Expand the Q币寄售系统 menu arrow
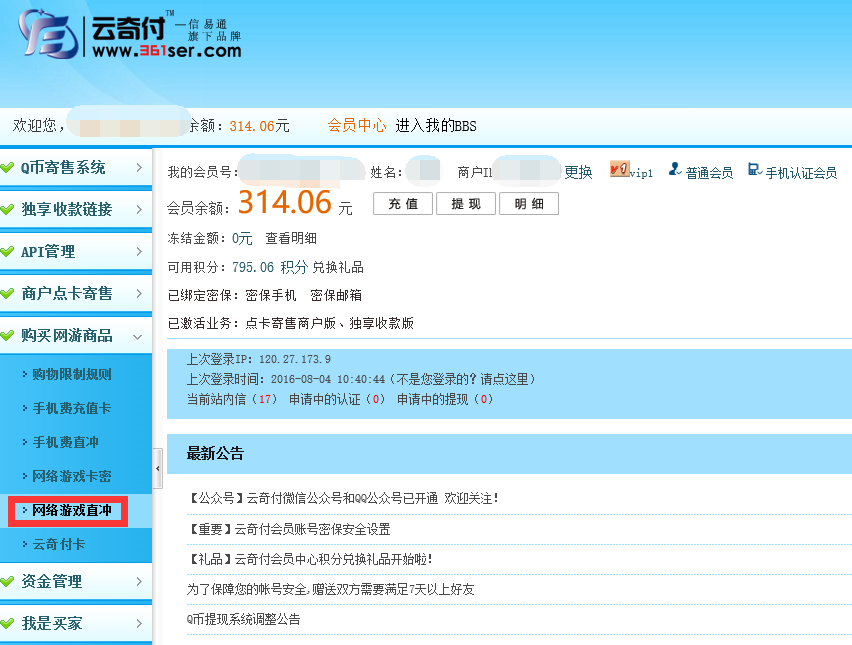This screenshot has height=645, width=852. click(x=139, y=167)
